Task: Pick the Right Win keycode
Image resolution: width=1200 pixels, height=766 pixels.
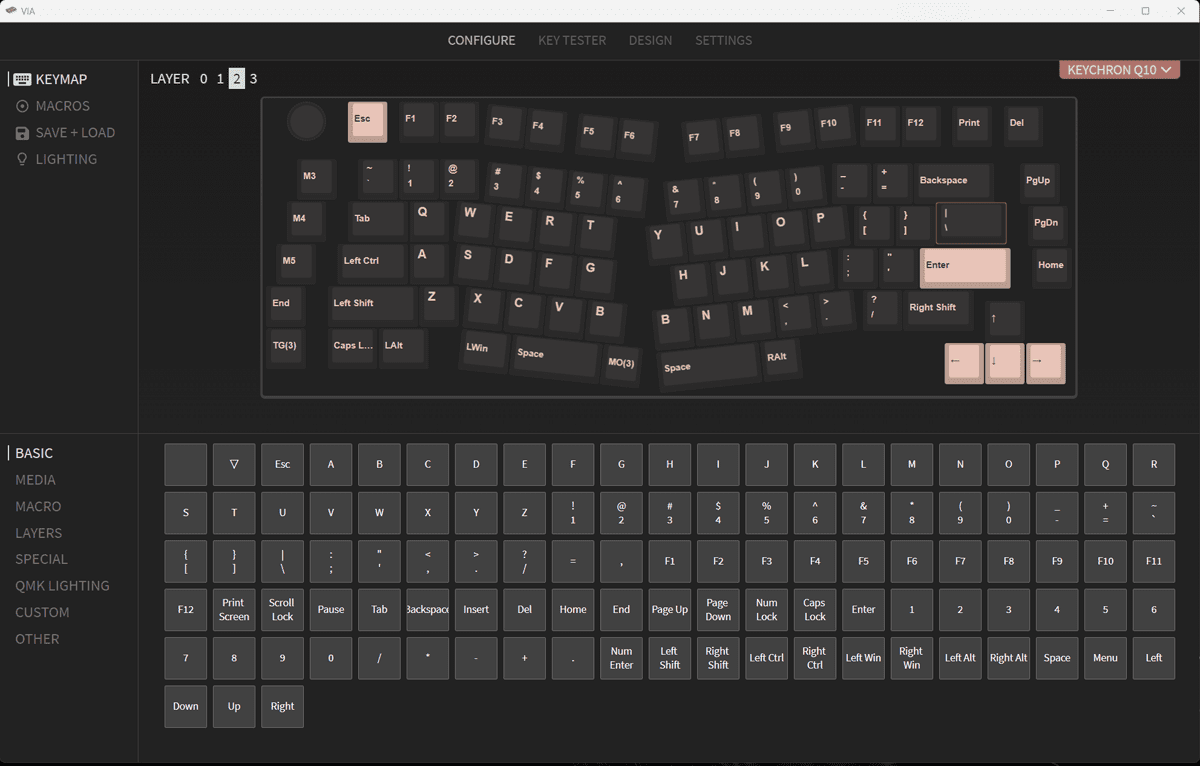Action: click(x=912, y=658)
